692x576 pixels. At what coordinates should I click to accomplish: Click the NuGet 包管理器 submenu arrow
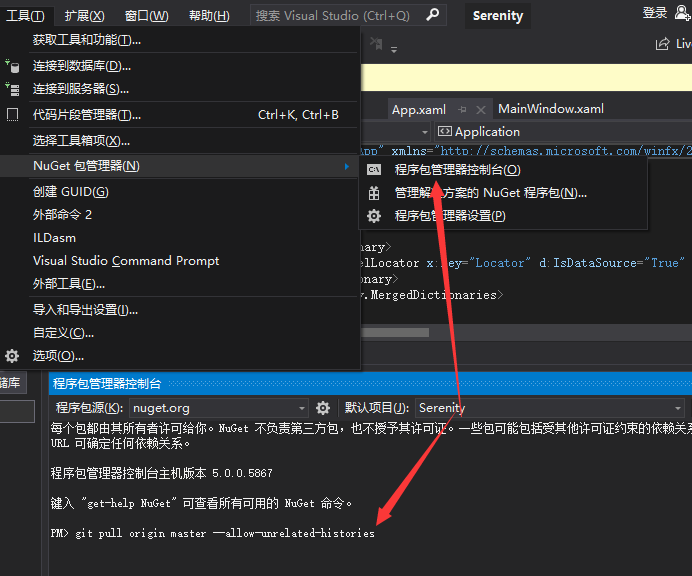pyautogui.click(x=347, y=166)
